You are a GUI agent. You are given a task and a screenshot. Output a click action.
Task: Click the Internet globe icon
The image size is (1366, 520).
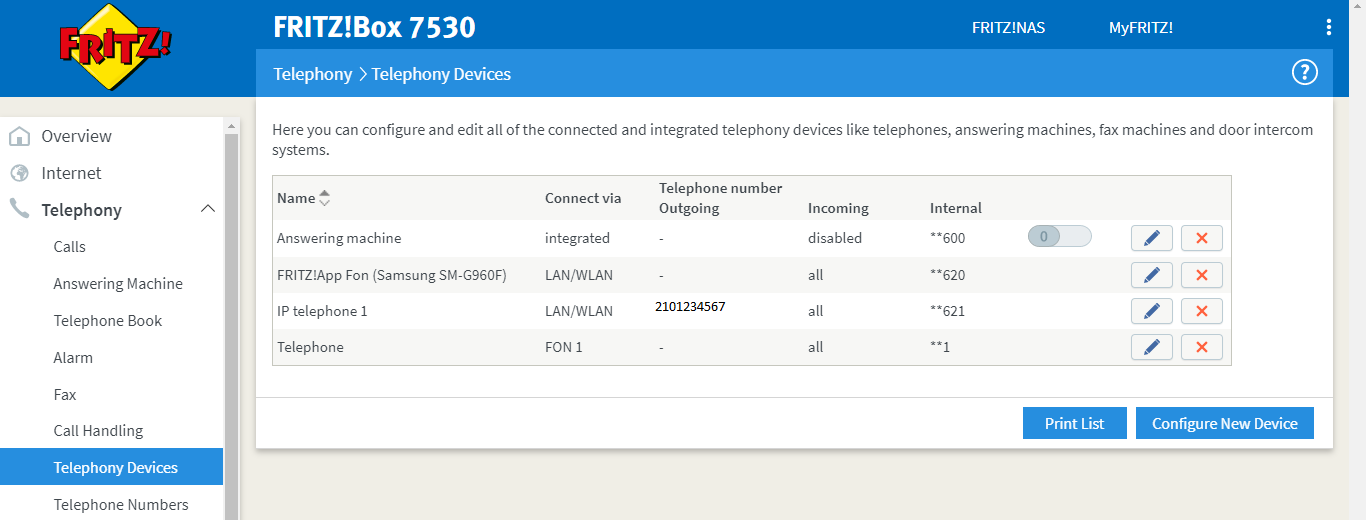(x=19, y=173)
